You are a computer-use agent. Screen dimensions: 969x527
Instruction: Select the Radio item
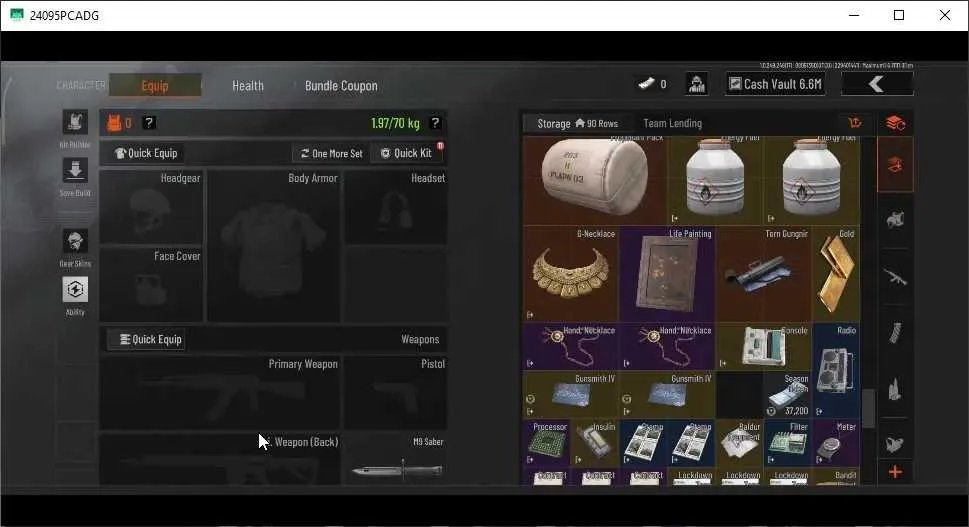(x=836, y=371)
